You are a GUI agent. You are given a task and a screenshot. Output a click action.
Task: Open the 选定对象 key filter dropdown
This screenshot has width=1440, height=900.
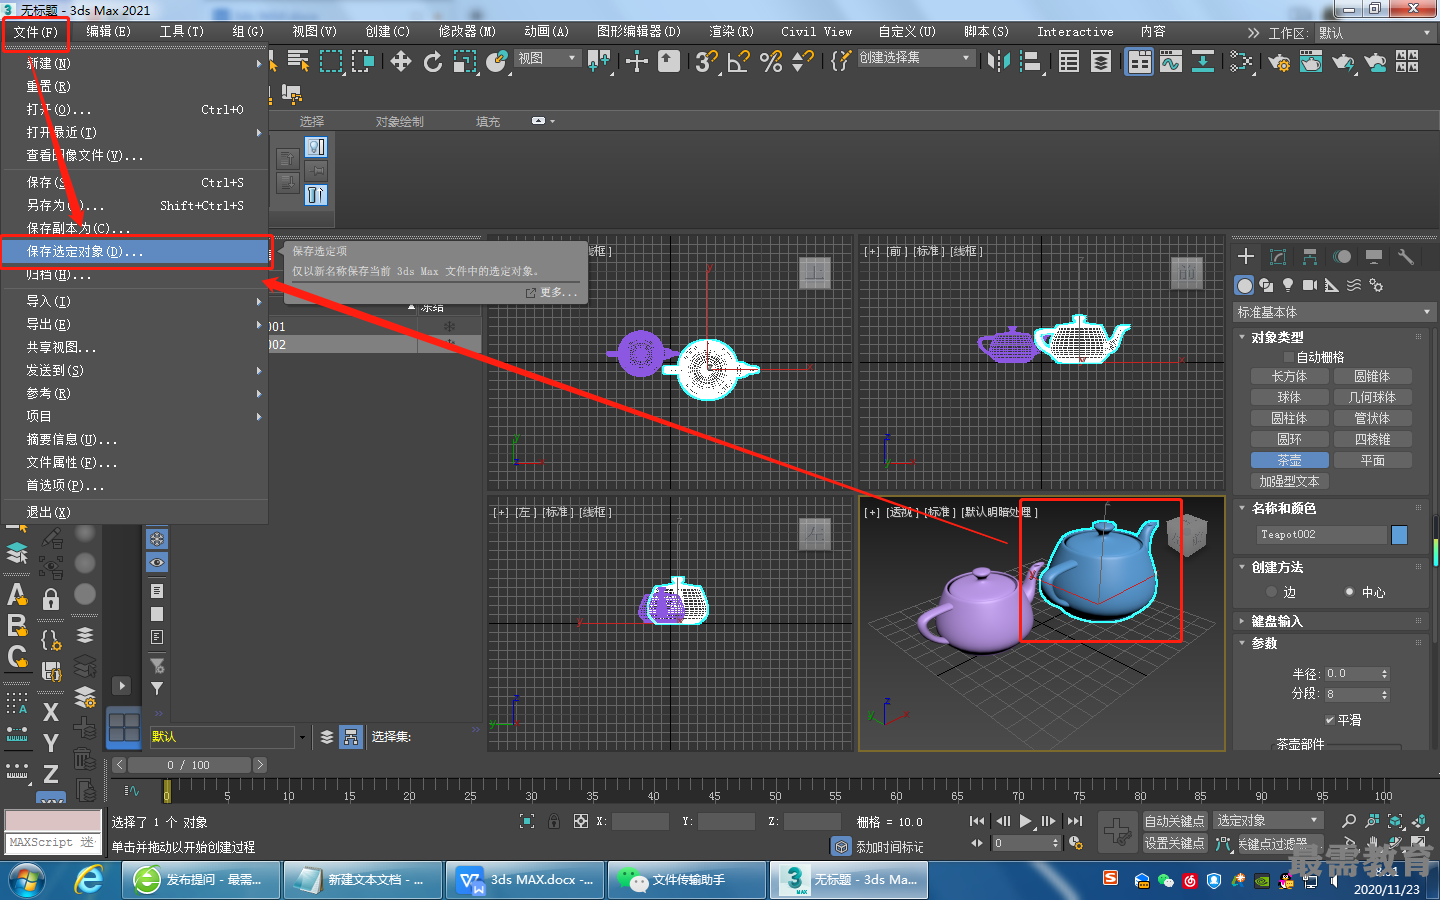click(x=1268, y=821)
